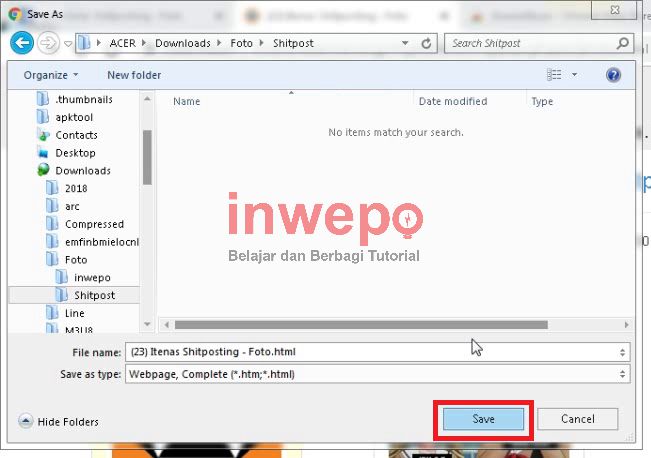Open the Help button
651x458 pixels.
tap(613, 75)
